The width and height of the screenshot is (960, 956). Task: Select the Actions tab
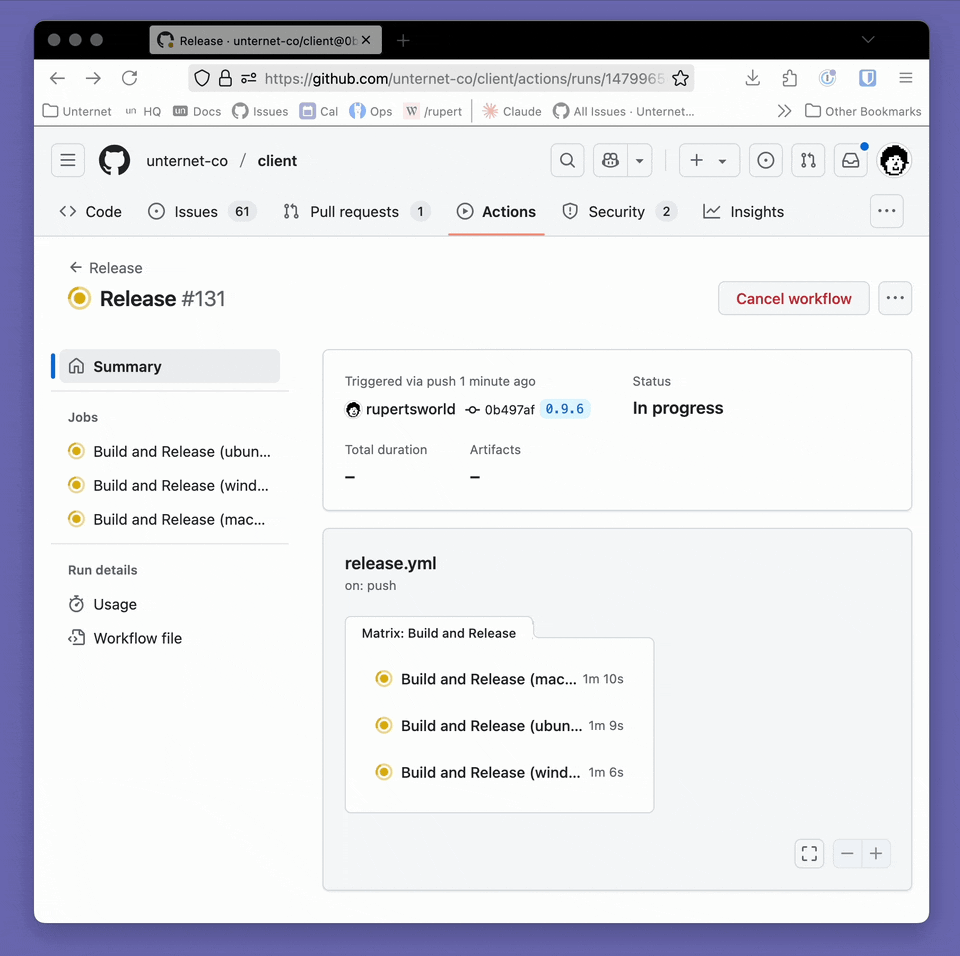coord(497,212)
